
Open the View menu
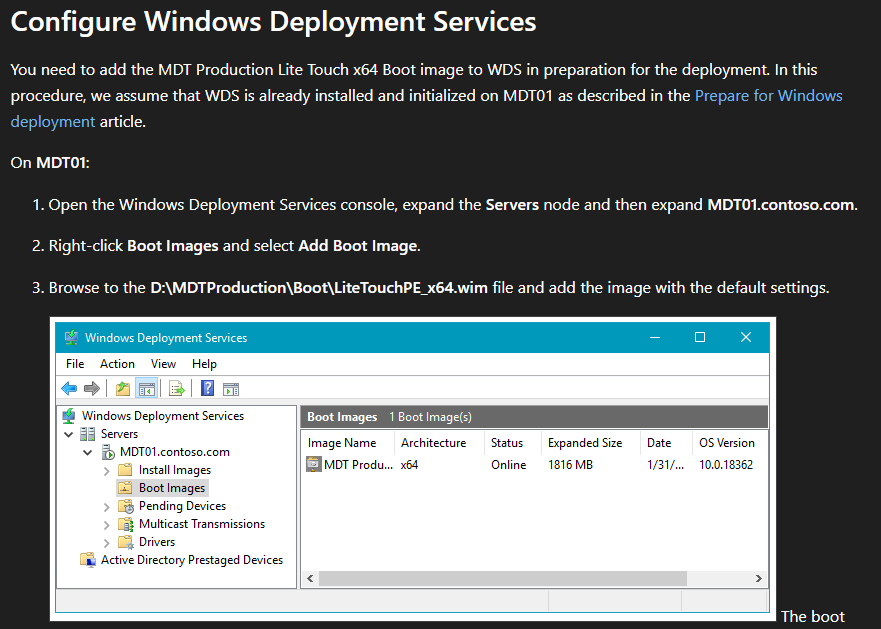click(163, 364)
